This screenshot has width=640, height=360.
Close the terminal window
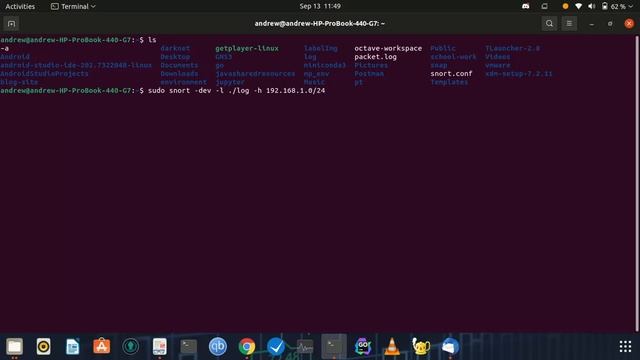629,24
